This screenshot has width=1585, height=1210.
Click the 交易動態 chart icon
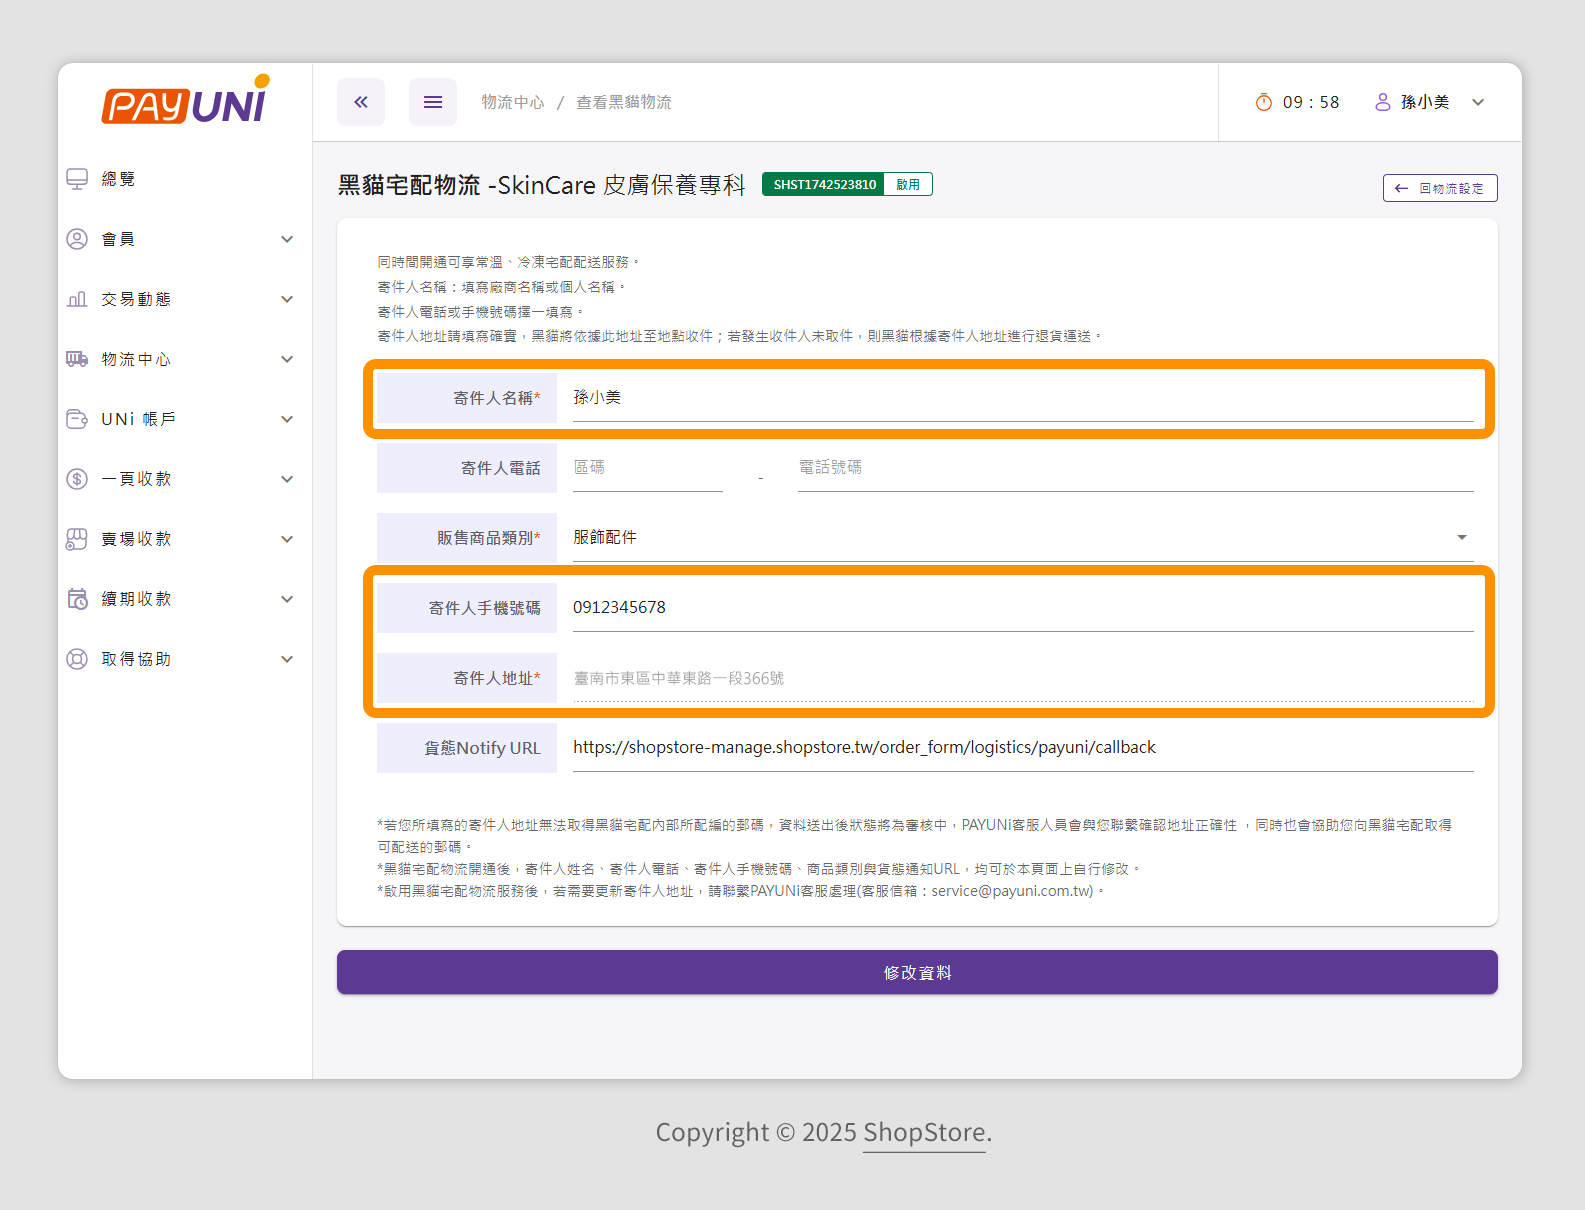(77, 299)
